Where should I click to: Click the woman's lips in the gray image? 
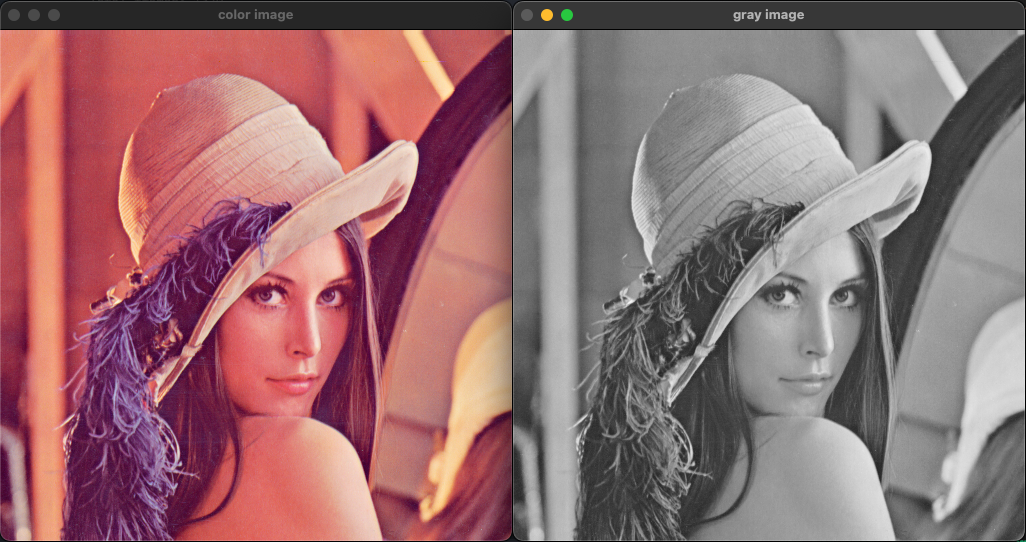point(806,383)
